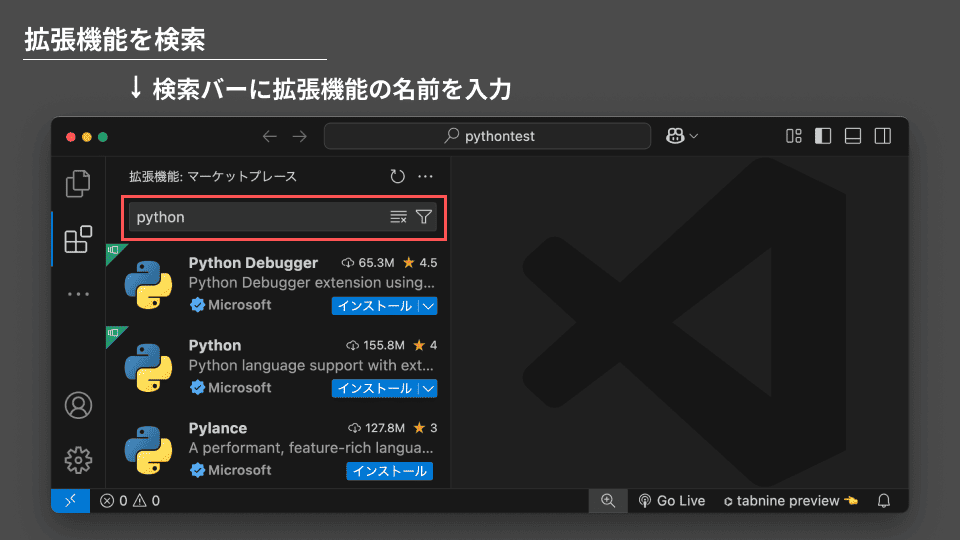Start Go Live server

(672, 501)
